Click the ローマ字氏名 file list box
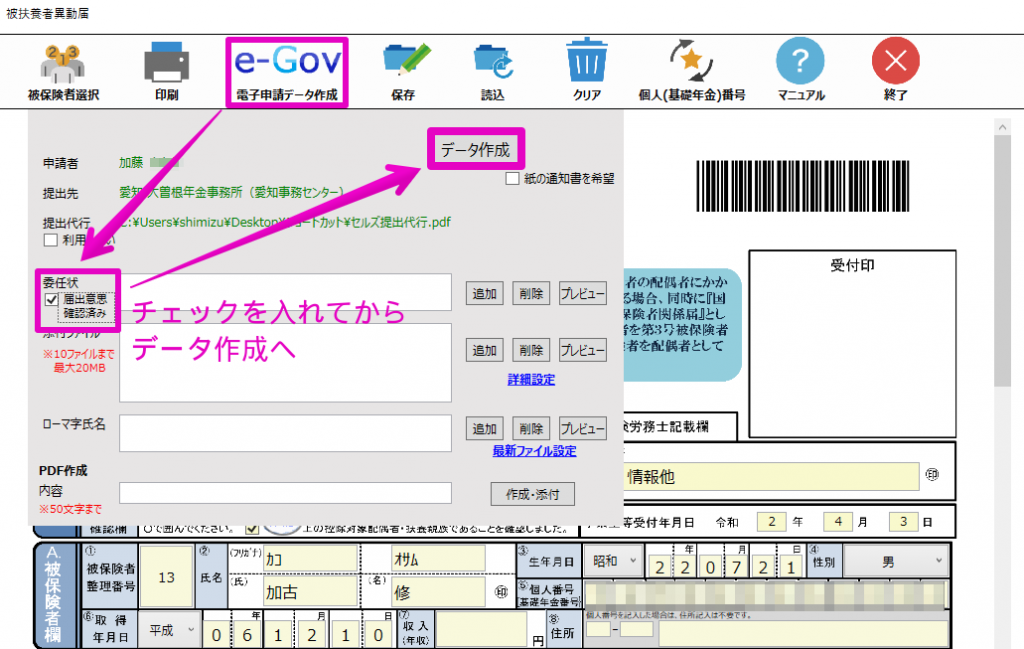This screenshot has width=1024, height=649. [285, 433]
